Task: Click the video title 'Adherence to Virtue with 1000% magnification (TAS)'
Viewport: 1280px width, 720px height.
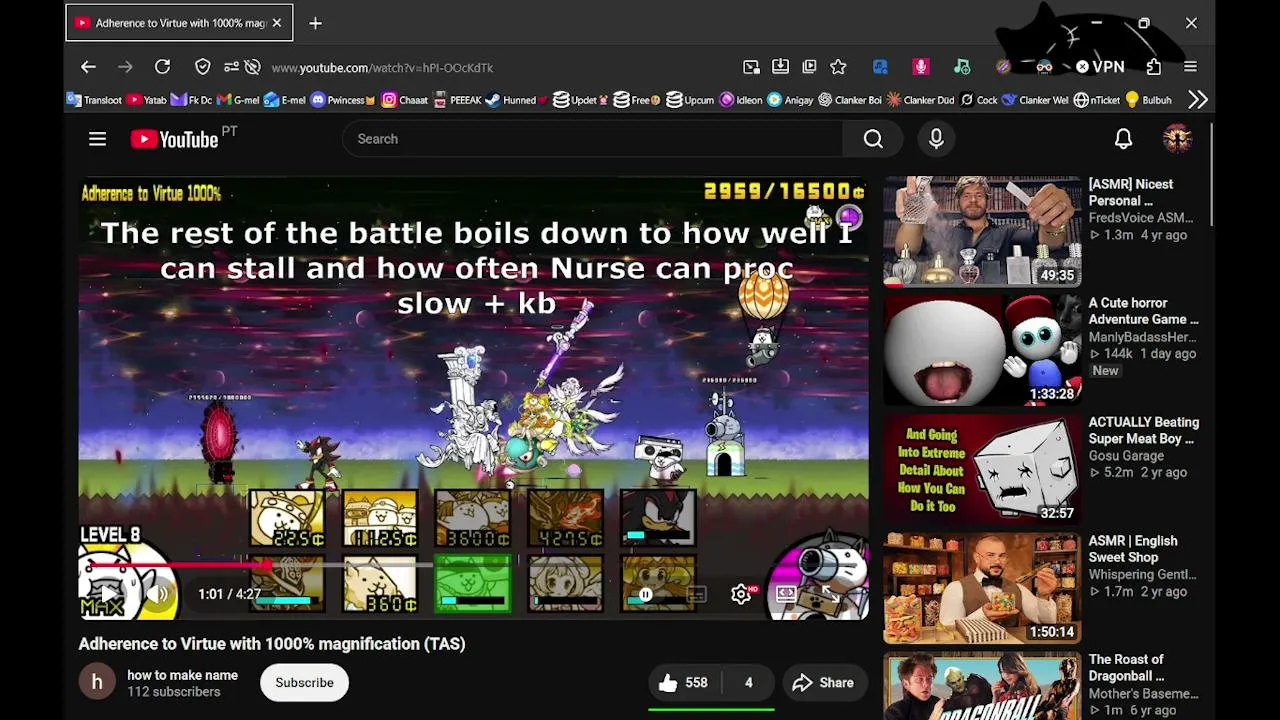Action: (x=272, y=644)
